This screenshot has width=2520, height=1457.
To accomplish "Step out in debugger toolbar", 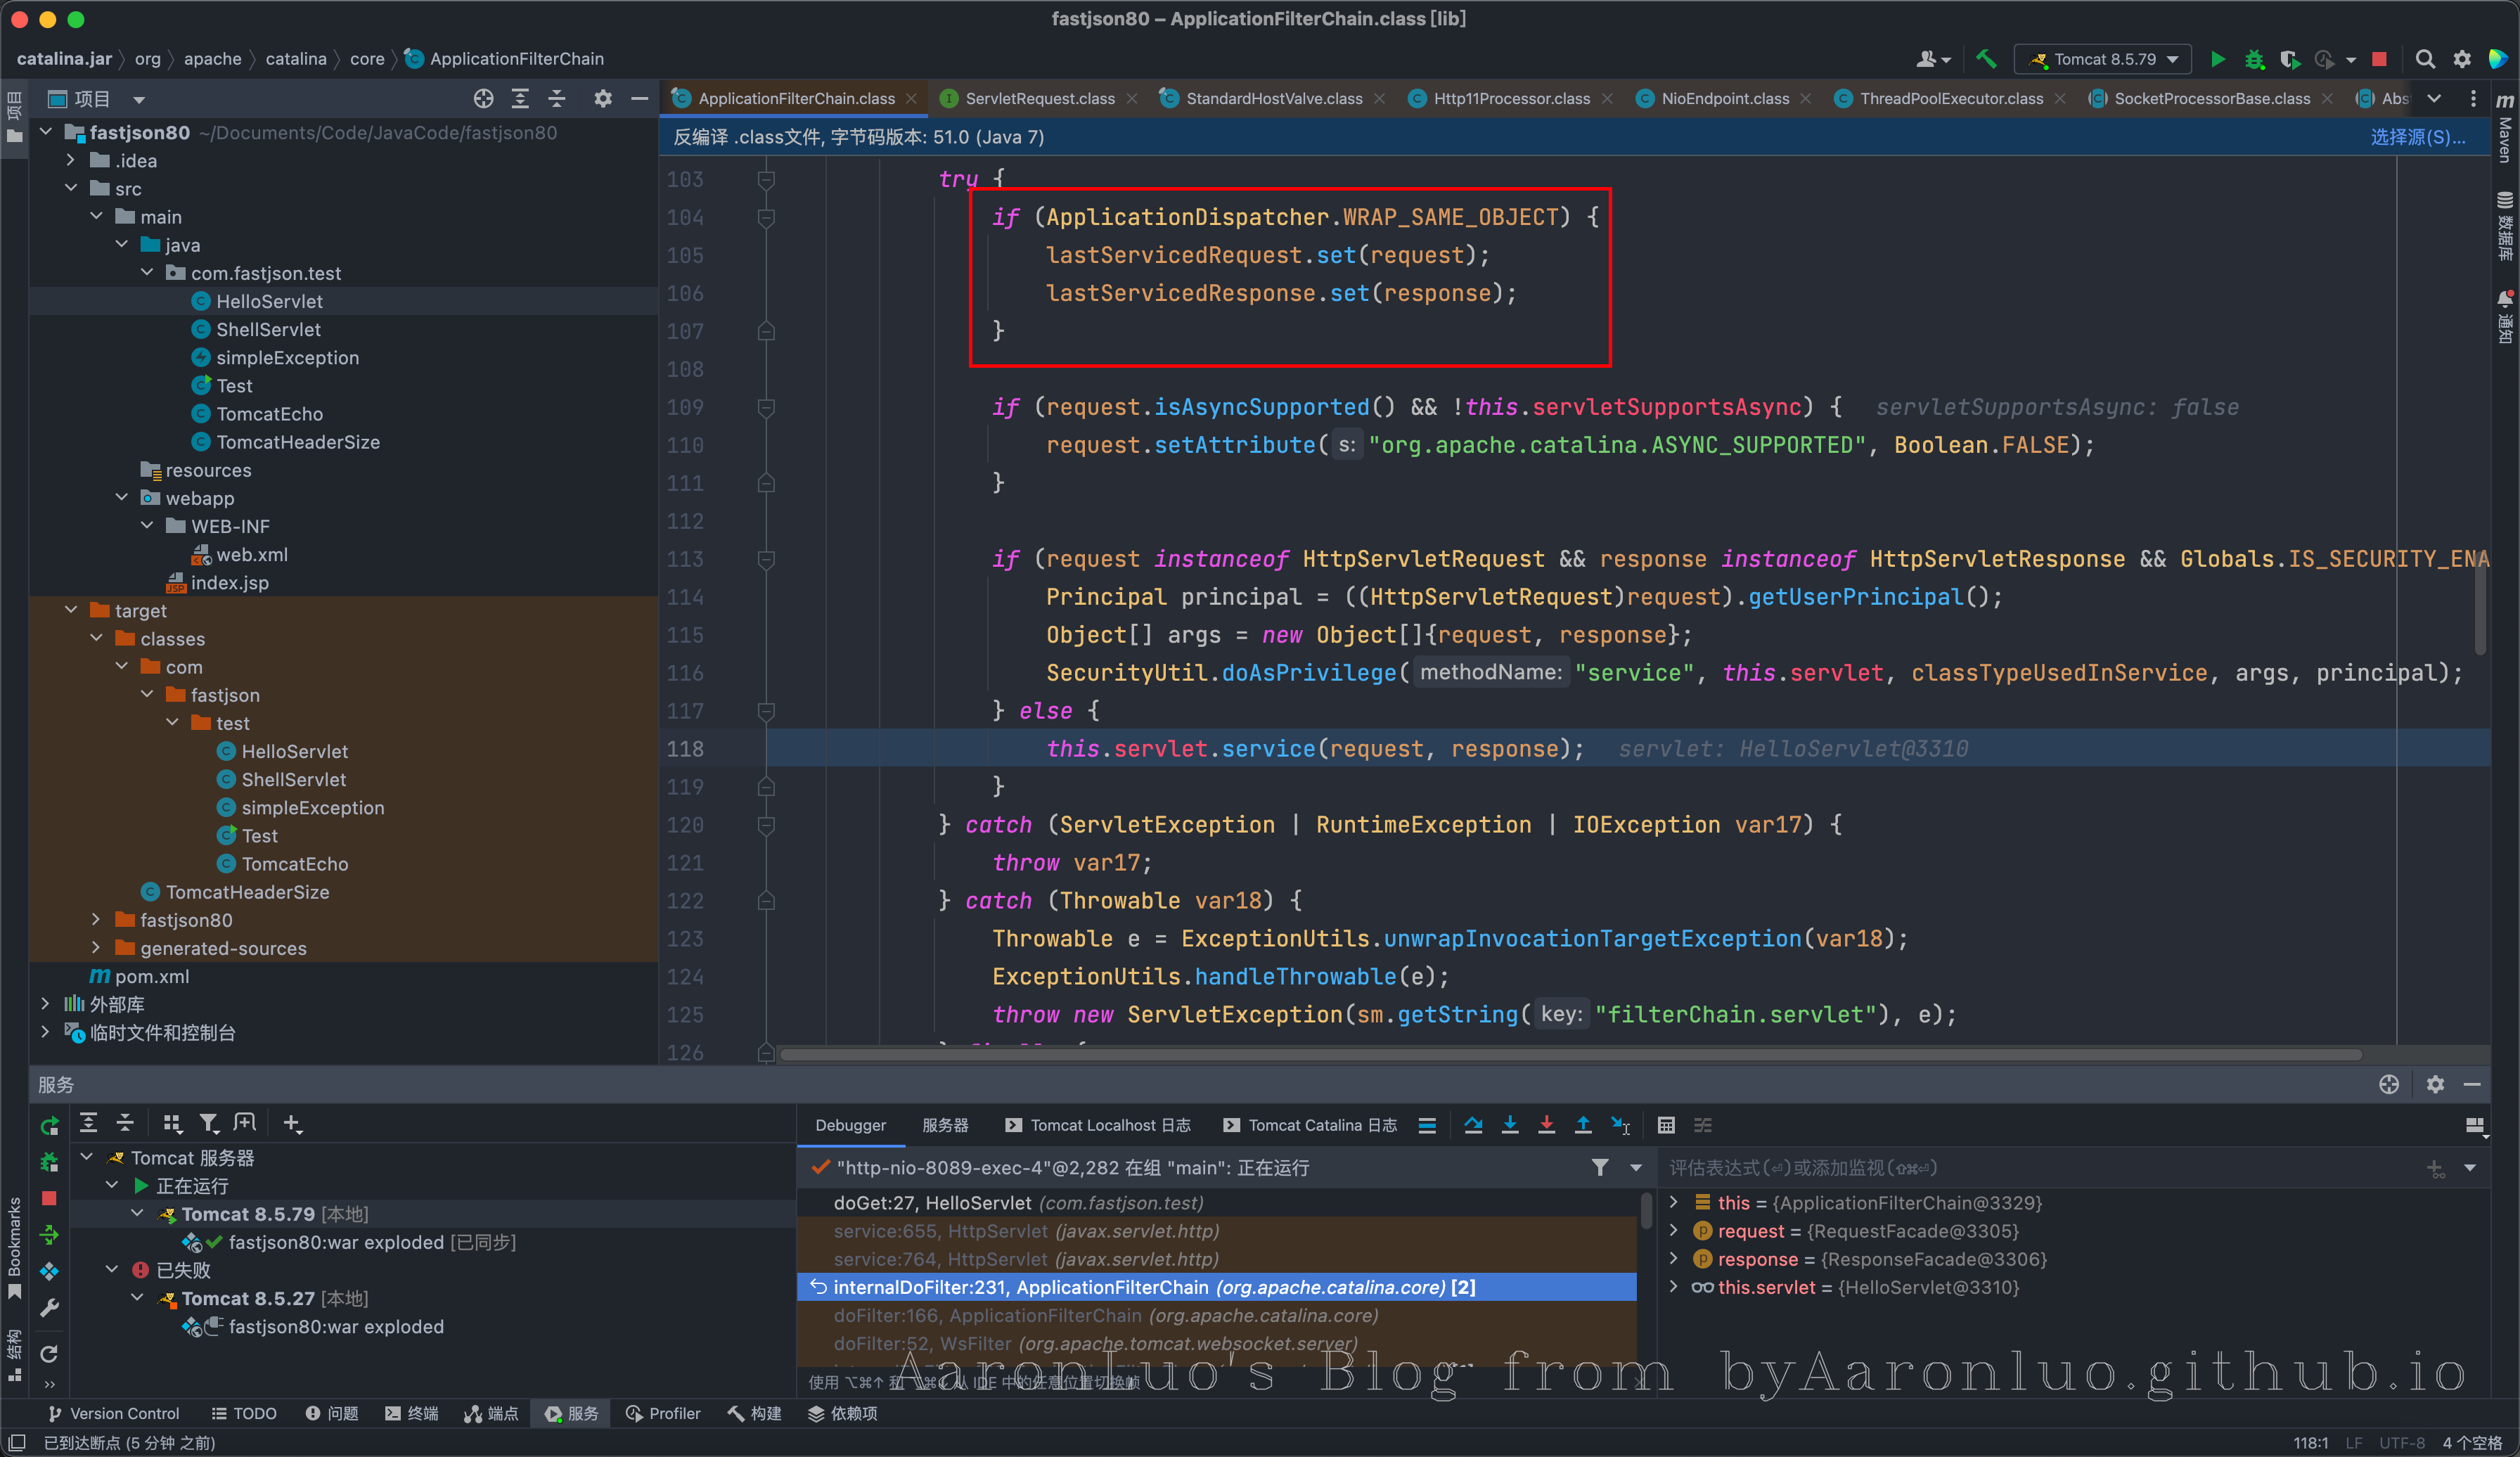I will coord(1583,1125).
